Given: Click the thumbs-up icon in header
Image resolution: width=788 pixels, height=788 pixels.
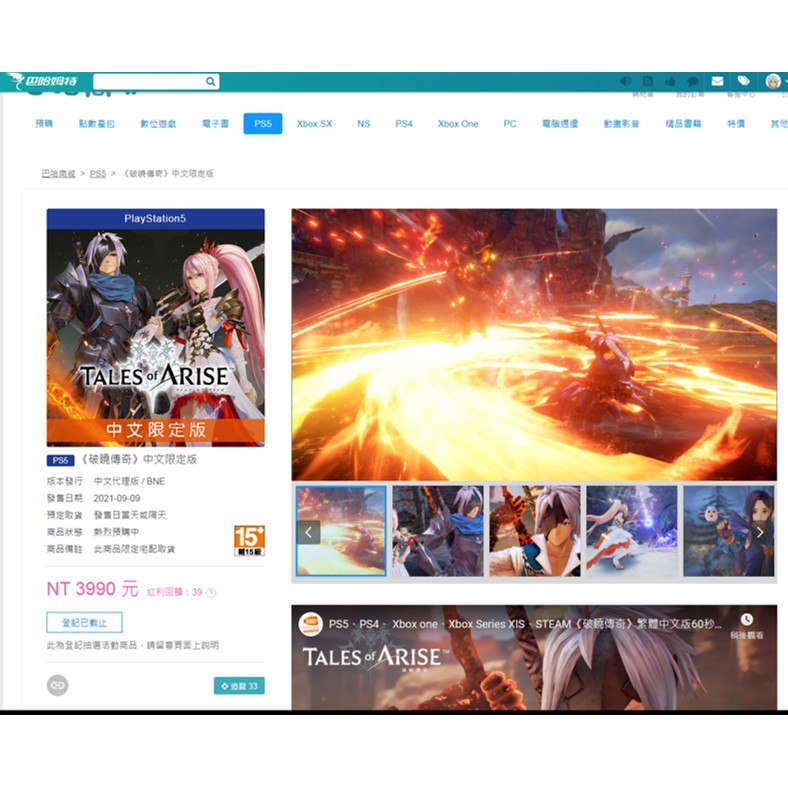Looking at the screenshot, I should pyautogui.click(x=669, y=81).
